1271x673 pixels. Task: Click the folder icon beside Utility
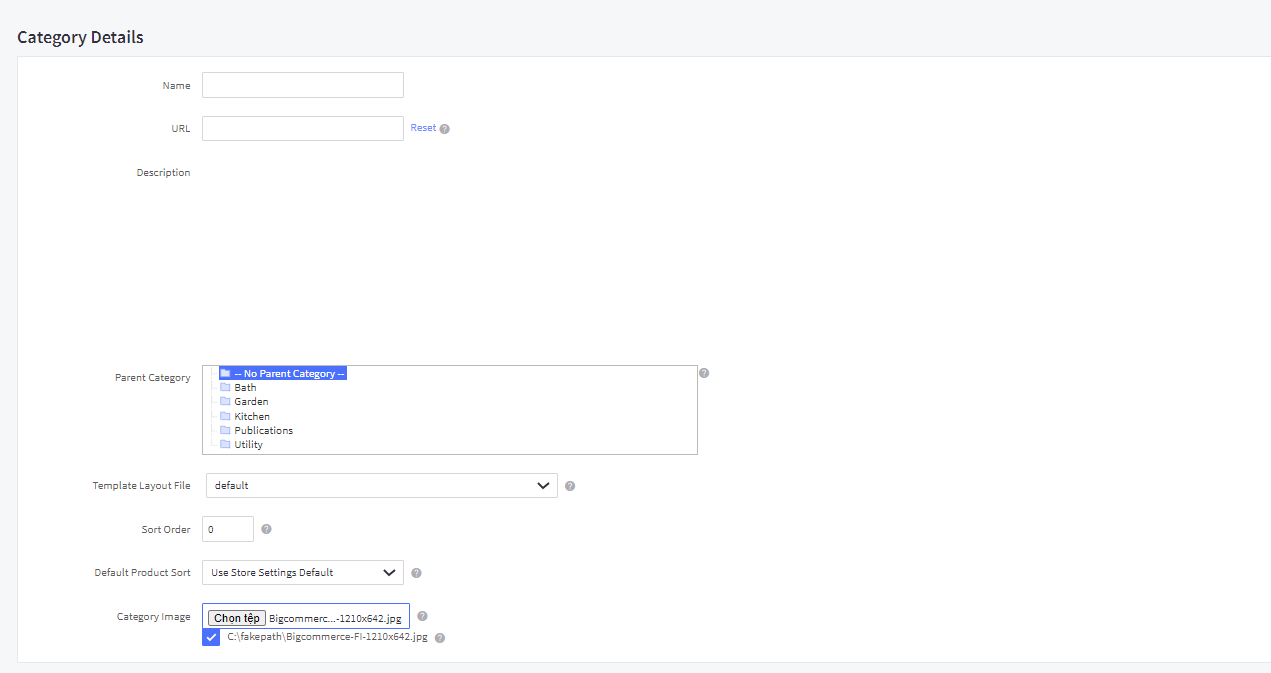[x=225, y=444]
